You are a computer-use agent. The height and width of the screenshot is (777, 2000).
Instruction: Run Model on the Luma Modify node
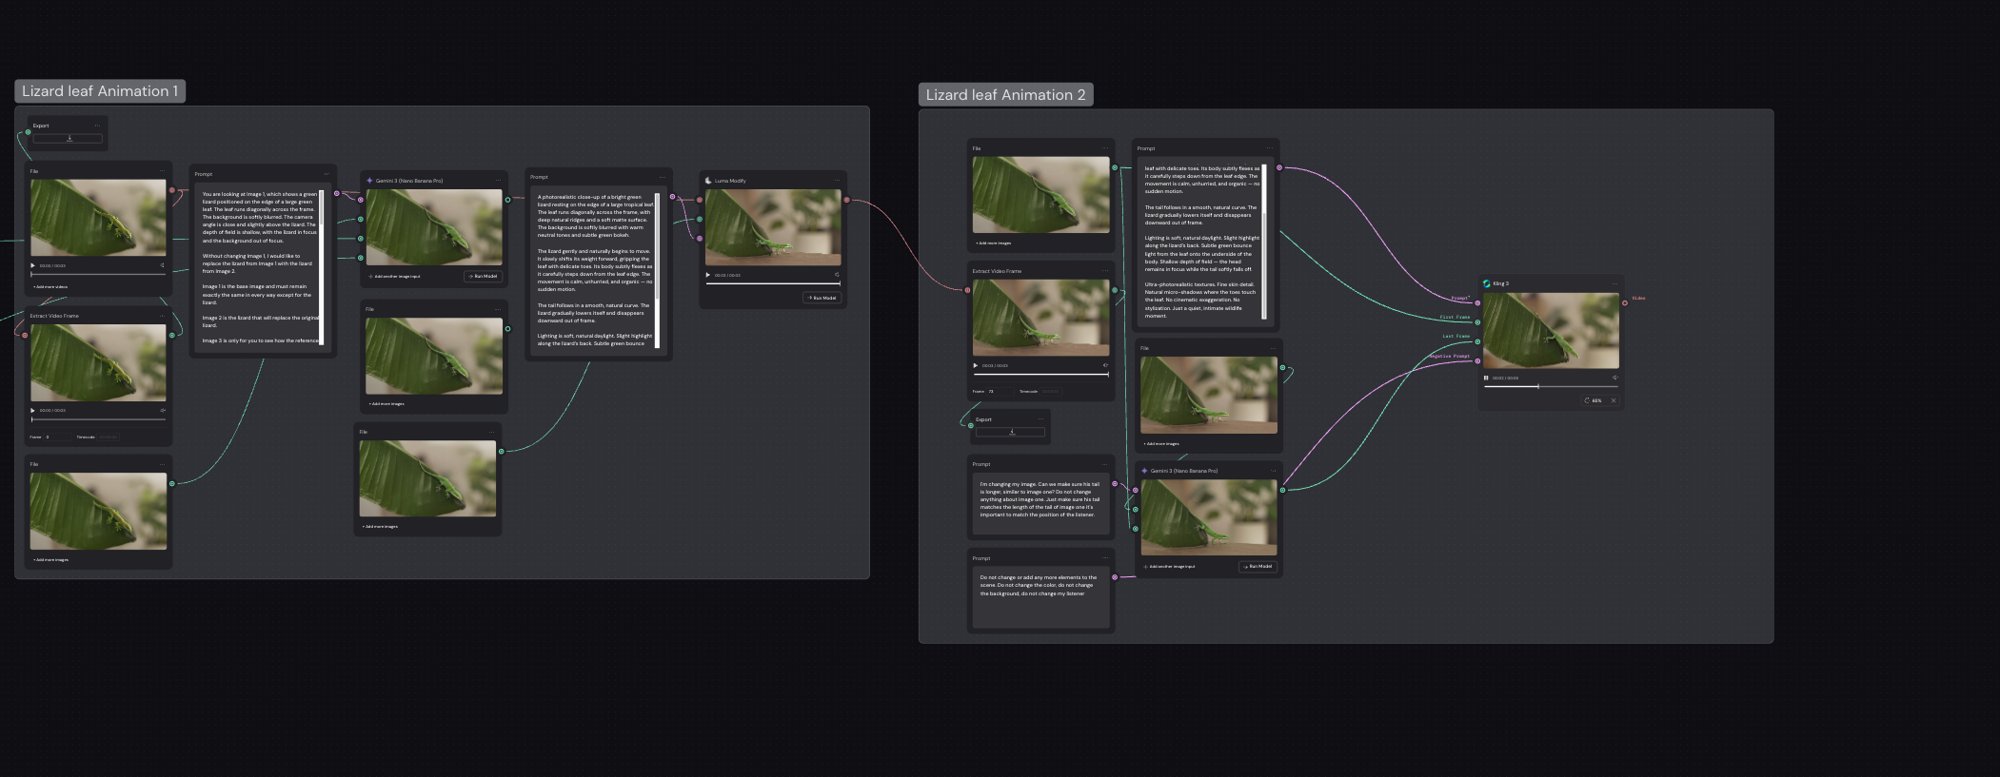821,298
